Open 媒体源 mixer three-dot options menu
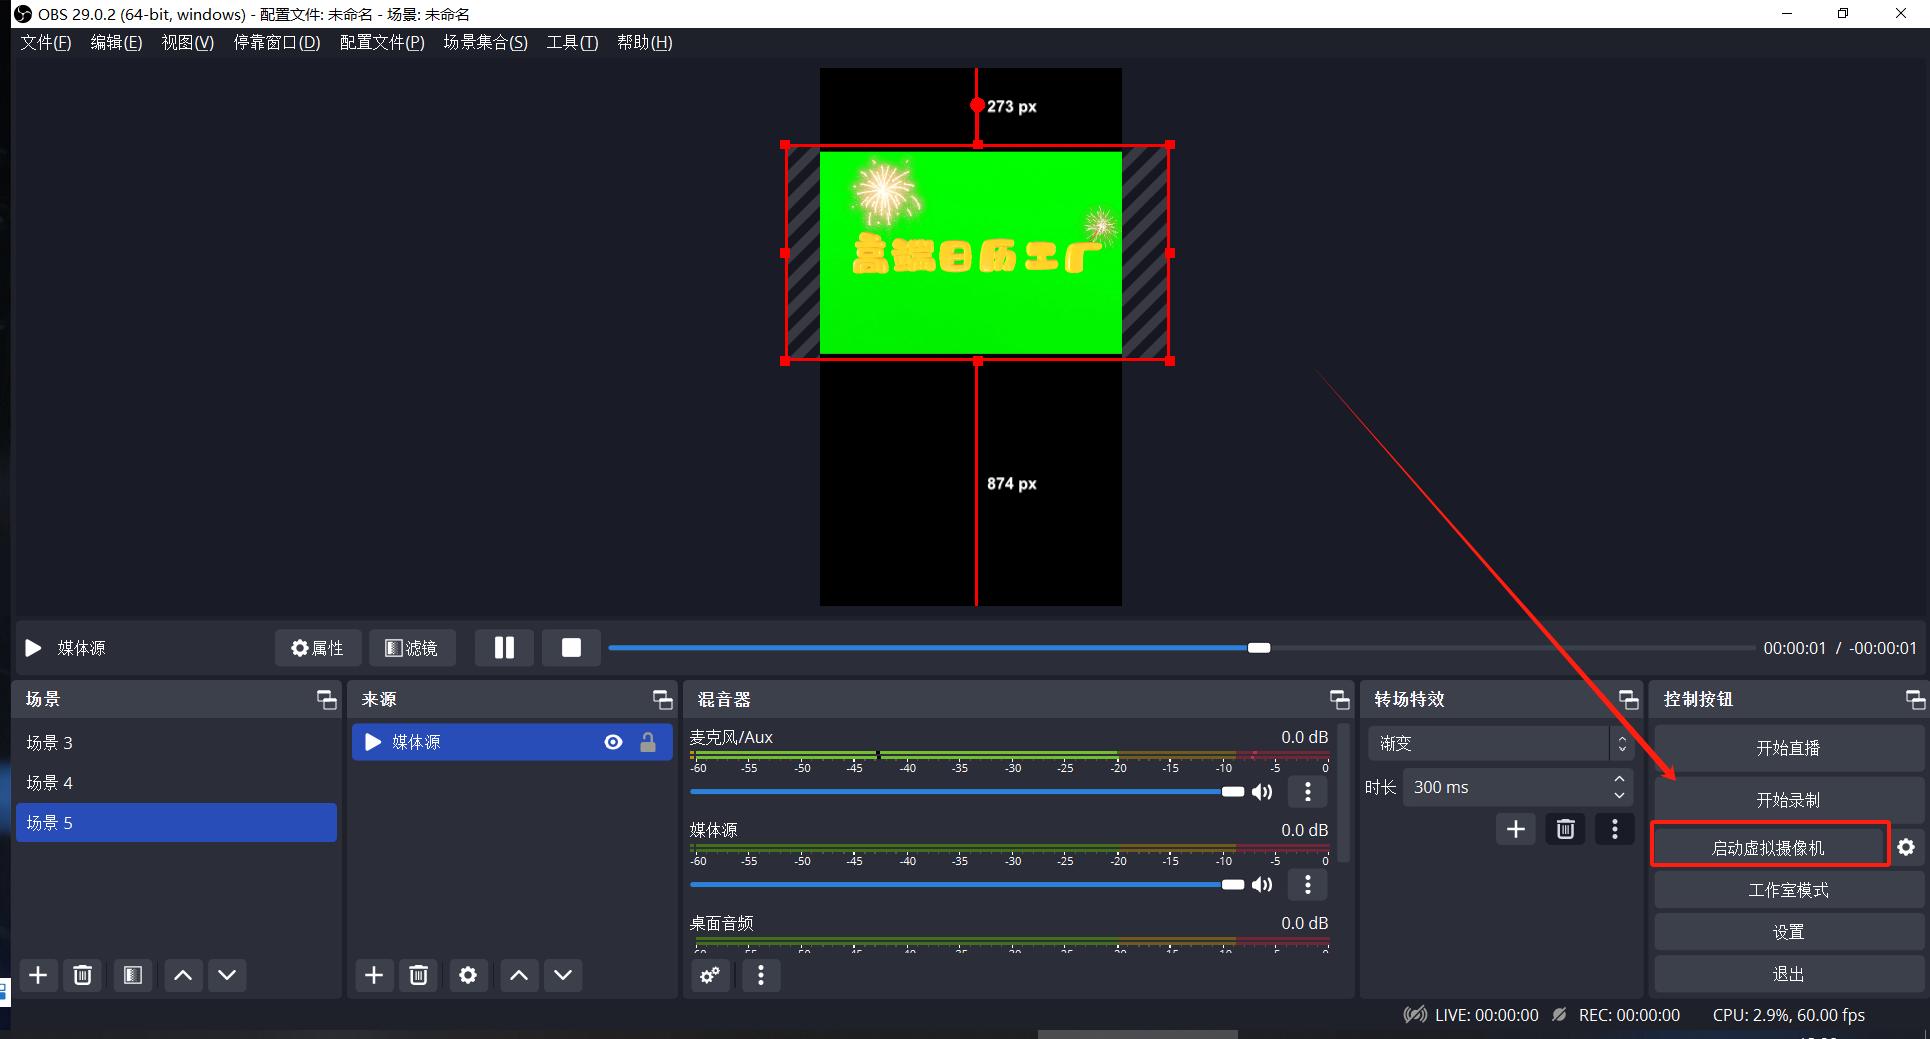Screen dimensions: 1930x1039 coord(1307,885)
